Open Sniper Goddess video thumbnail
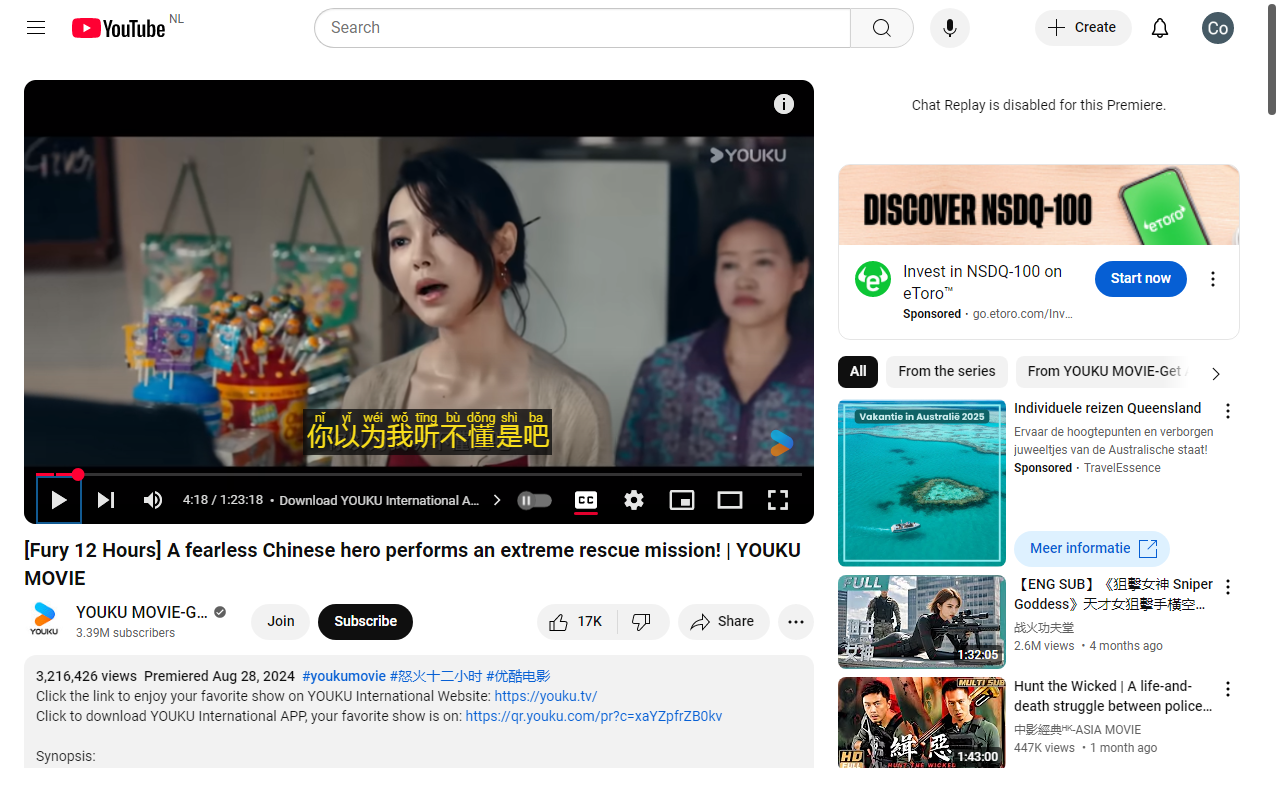The image size is (1280, 800). pos(922,622)
